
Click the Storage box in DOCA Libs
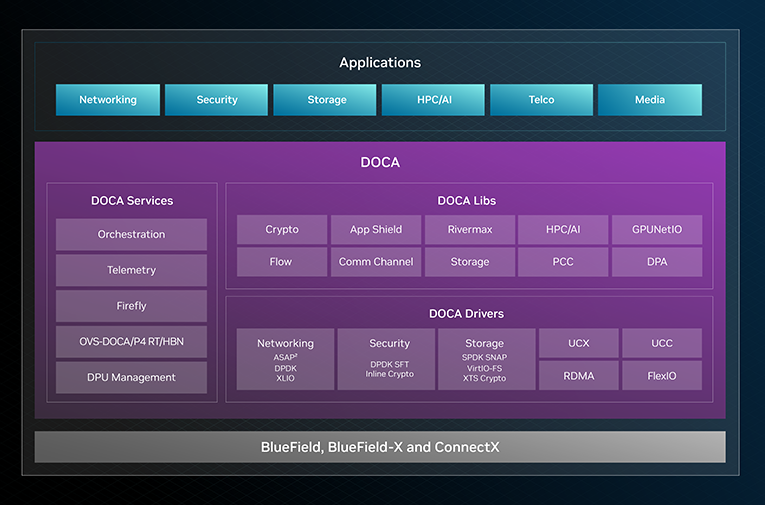point(470,262)
